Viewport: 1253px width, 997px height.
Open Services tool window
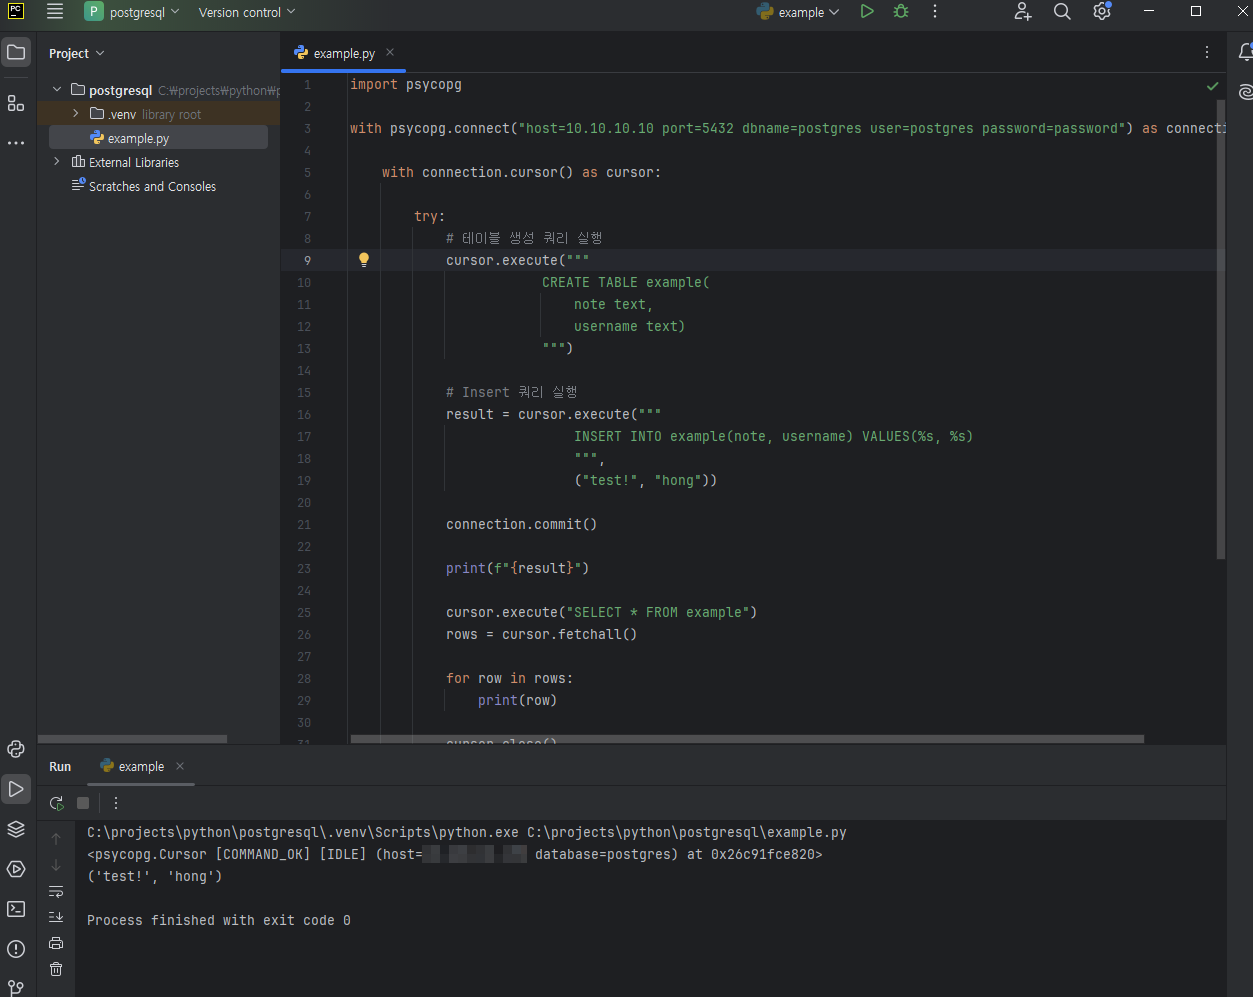(x=16, y=869)
